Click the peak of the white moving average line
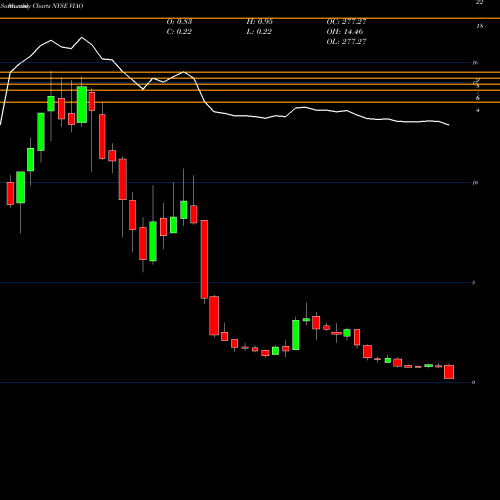500x500 pixels. pyautogui.click(x=82, y=37)
